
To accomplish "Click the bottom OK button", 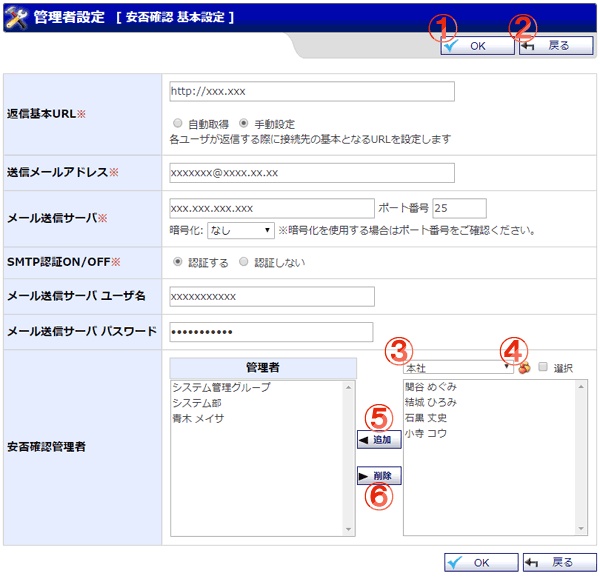I will (481, 563).
